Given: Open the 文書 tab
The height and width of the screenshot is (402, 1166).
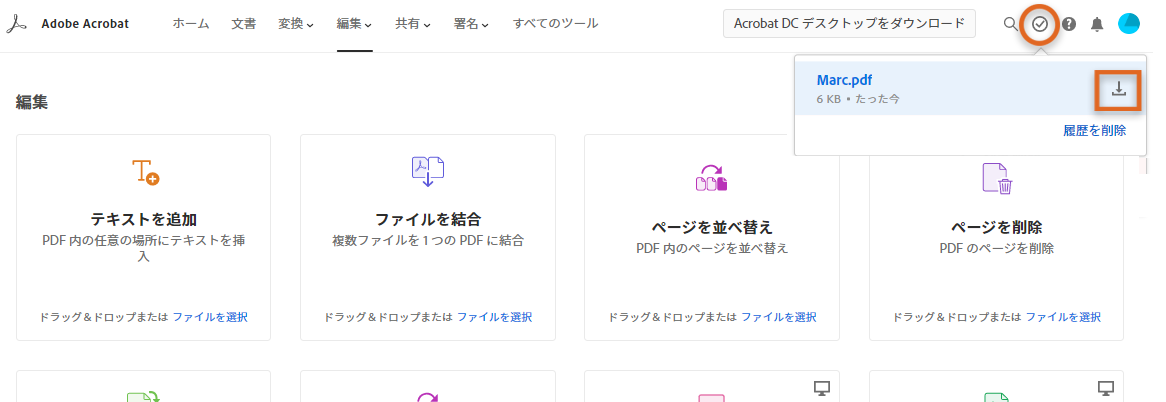Looking at the screenshot, I should coord(244,24).
